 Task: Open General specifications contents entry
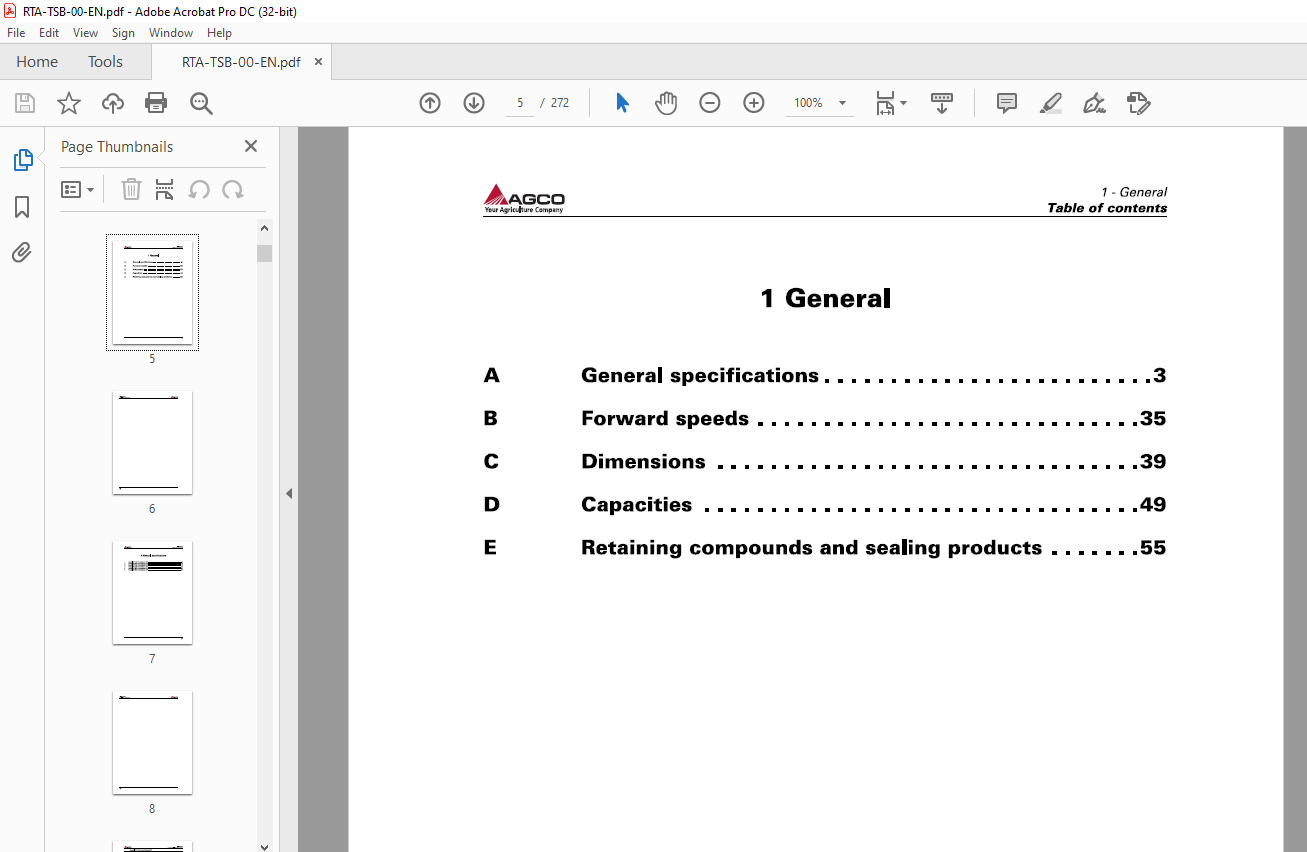click(824, 376)
